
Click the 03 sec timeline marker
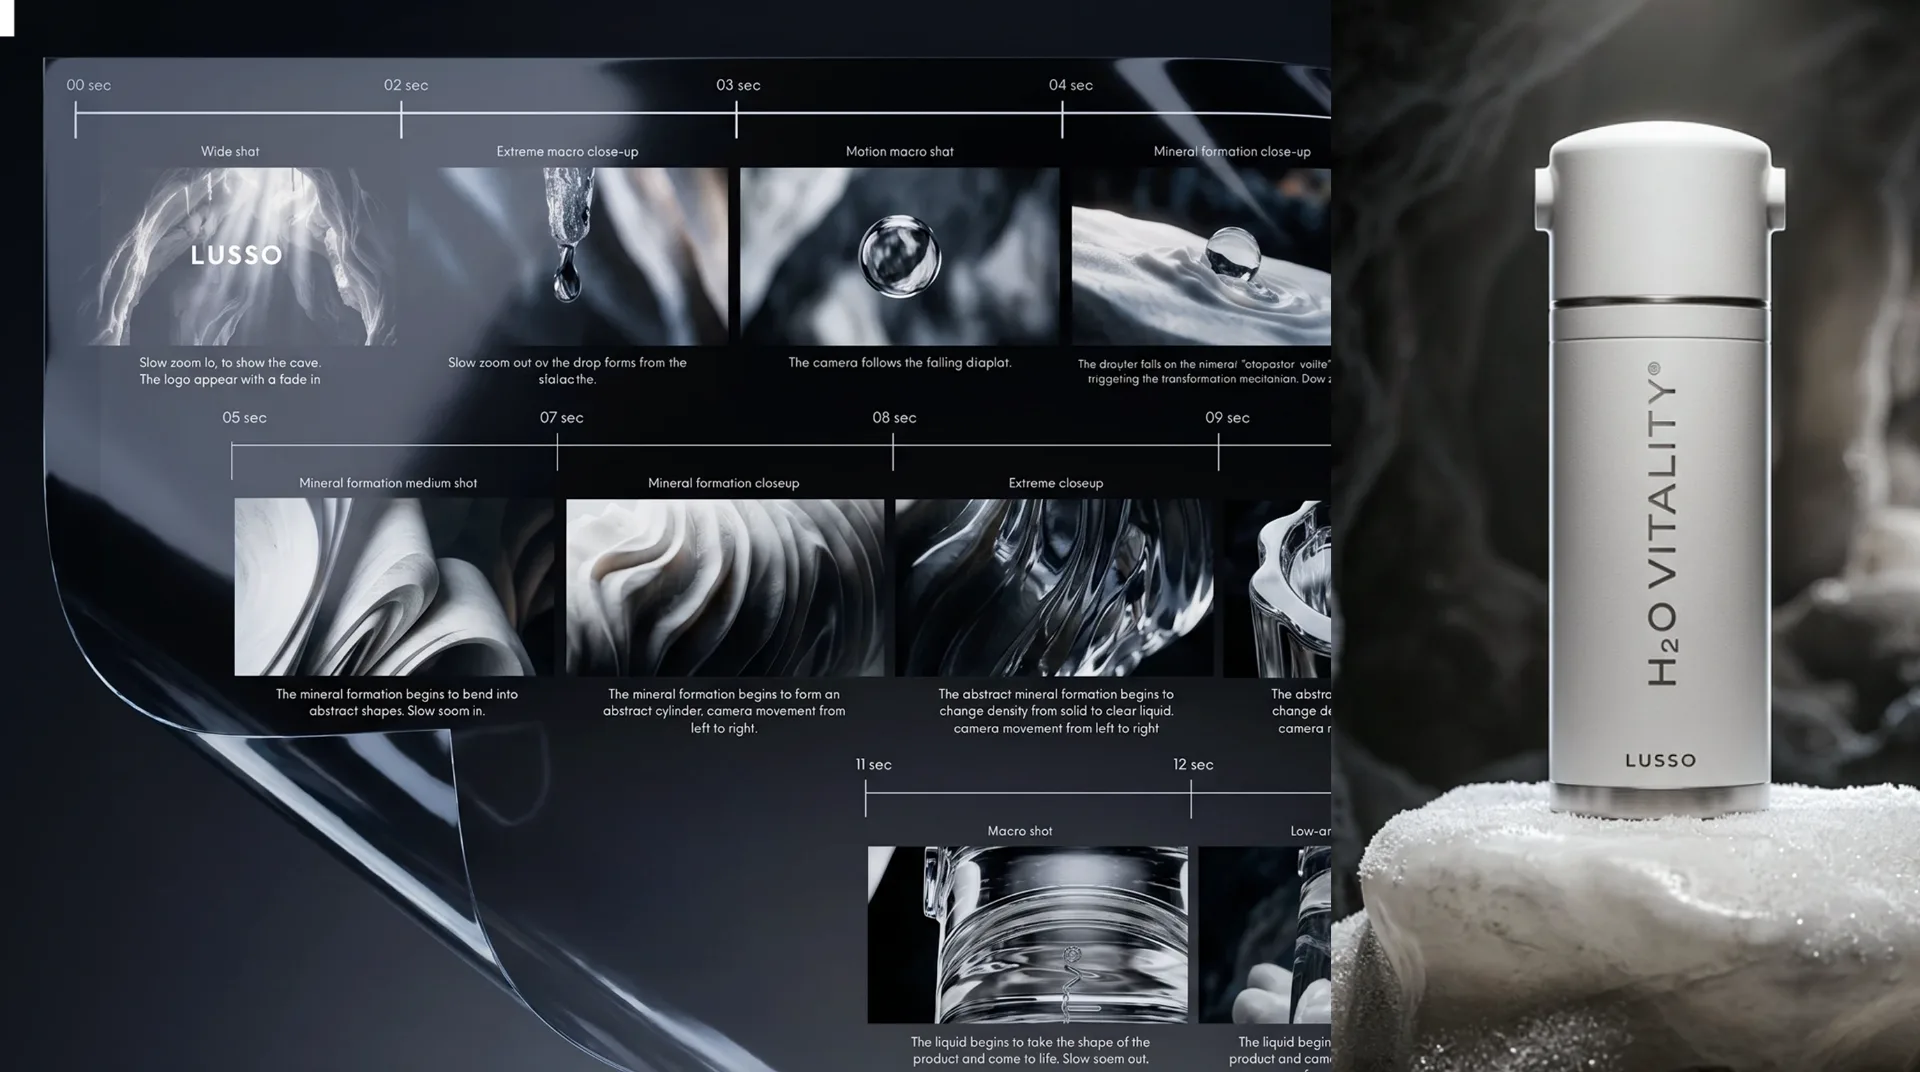pyautogui.click(x=738, y=85)
